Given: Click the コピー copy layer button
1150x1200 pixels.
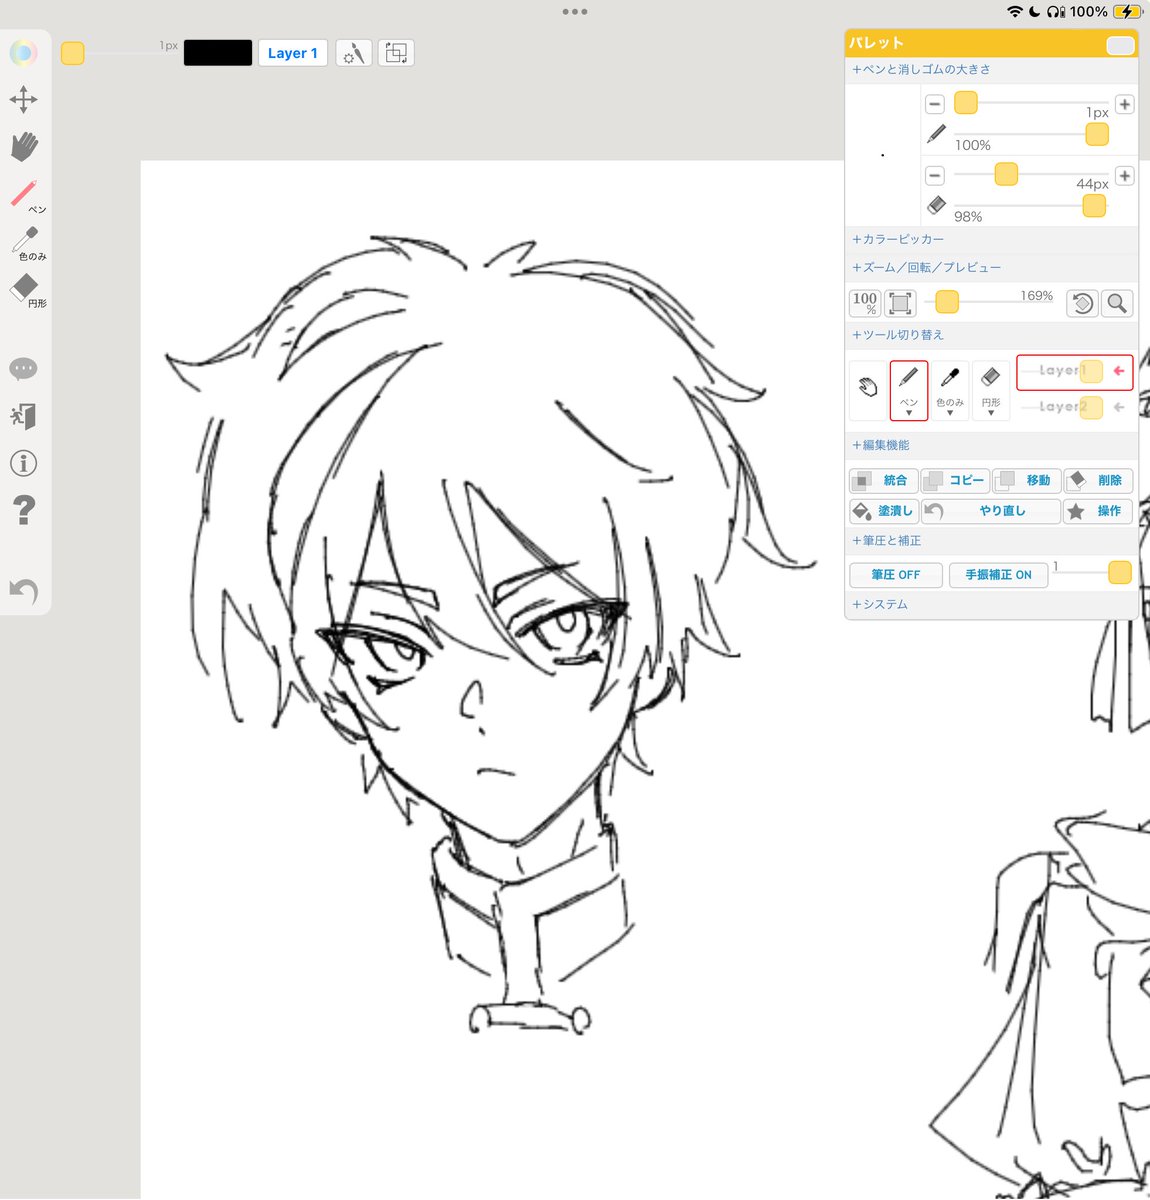Looking at the screenshot, I should (955, 480).
